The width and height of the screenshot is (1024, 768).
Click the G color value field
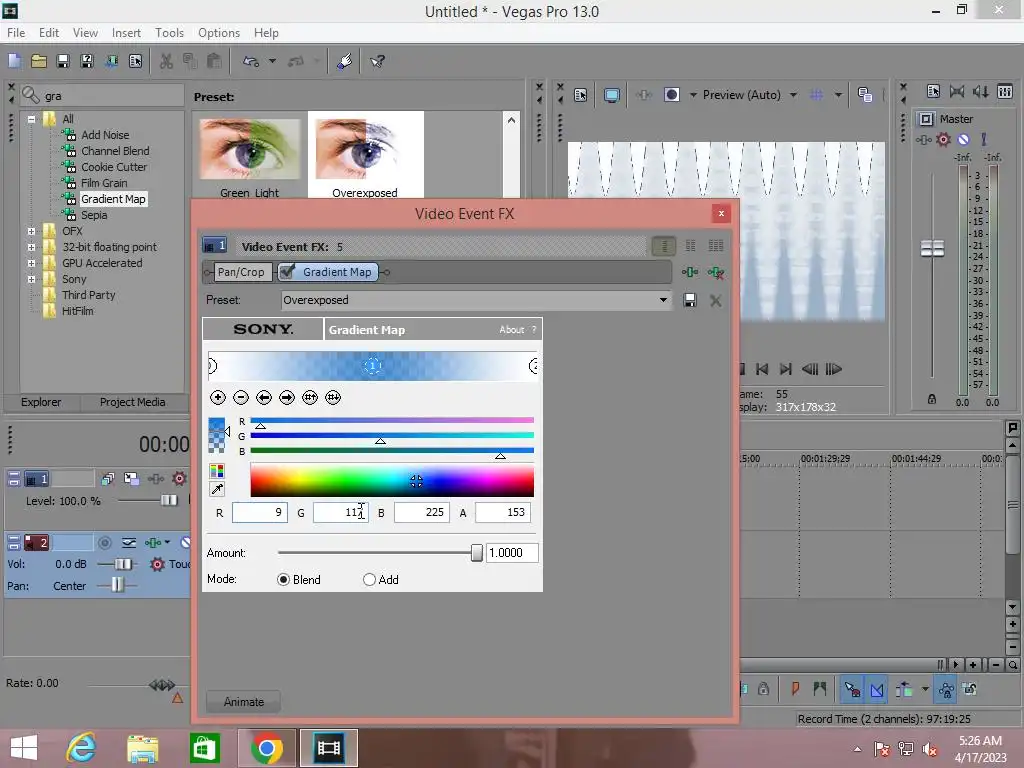pyautogui.click(x=340, y=513)
